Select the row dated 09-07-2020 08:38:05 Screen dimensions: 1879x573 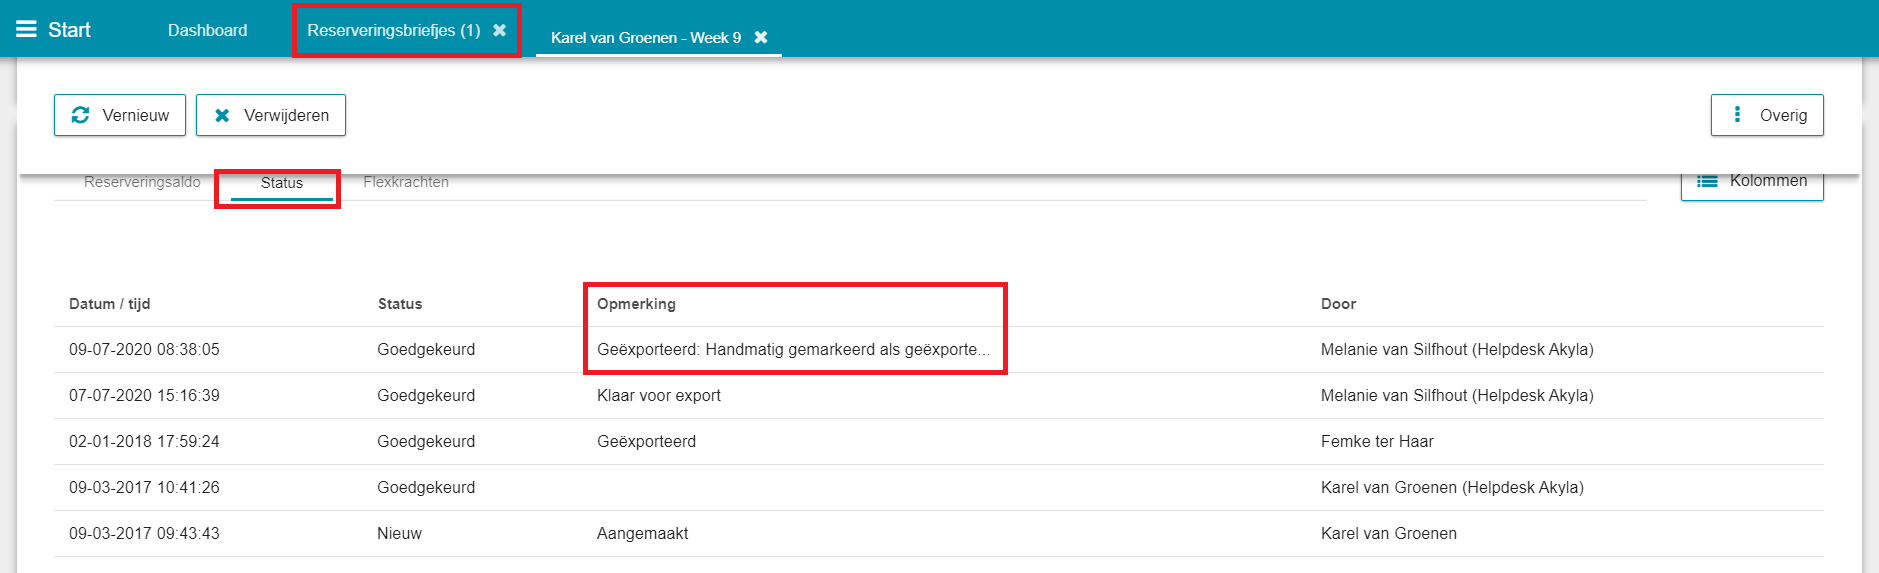pos(939,349)
